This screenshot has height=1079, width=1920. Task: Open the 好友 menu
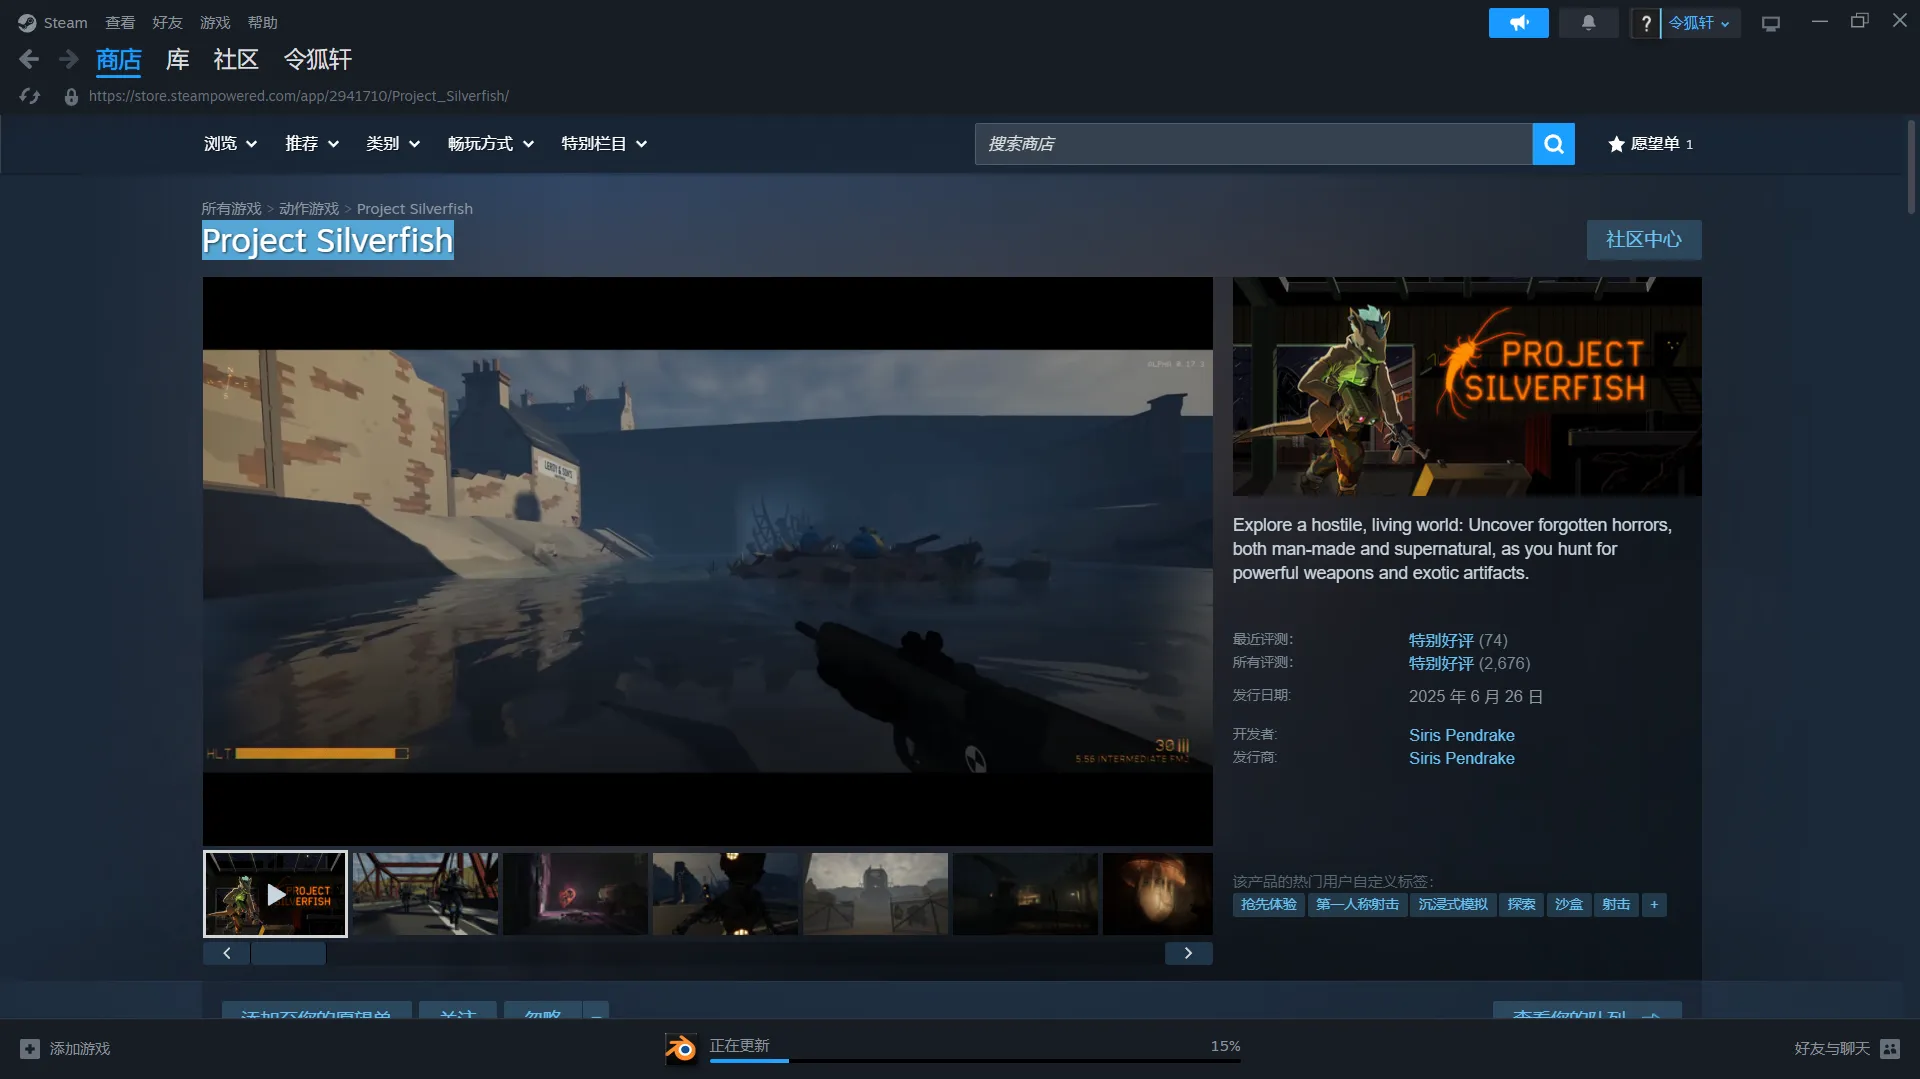coord(167,23)
